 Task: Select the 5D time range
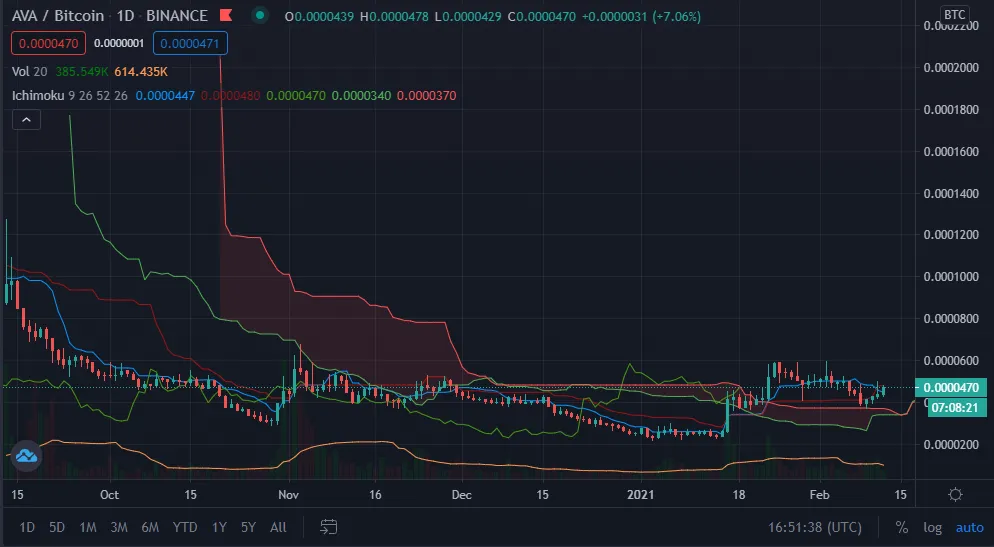click(x=57, y=527)
